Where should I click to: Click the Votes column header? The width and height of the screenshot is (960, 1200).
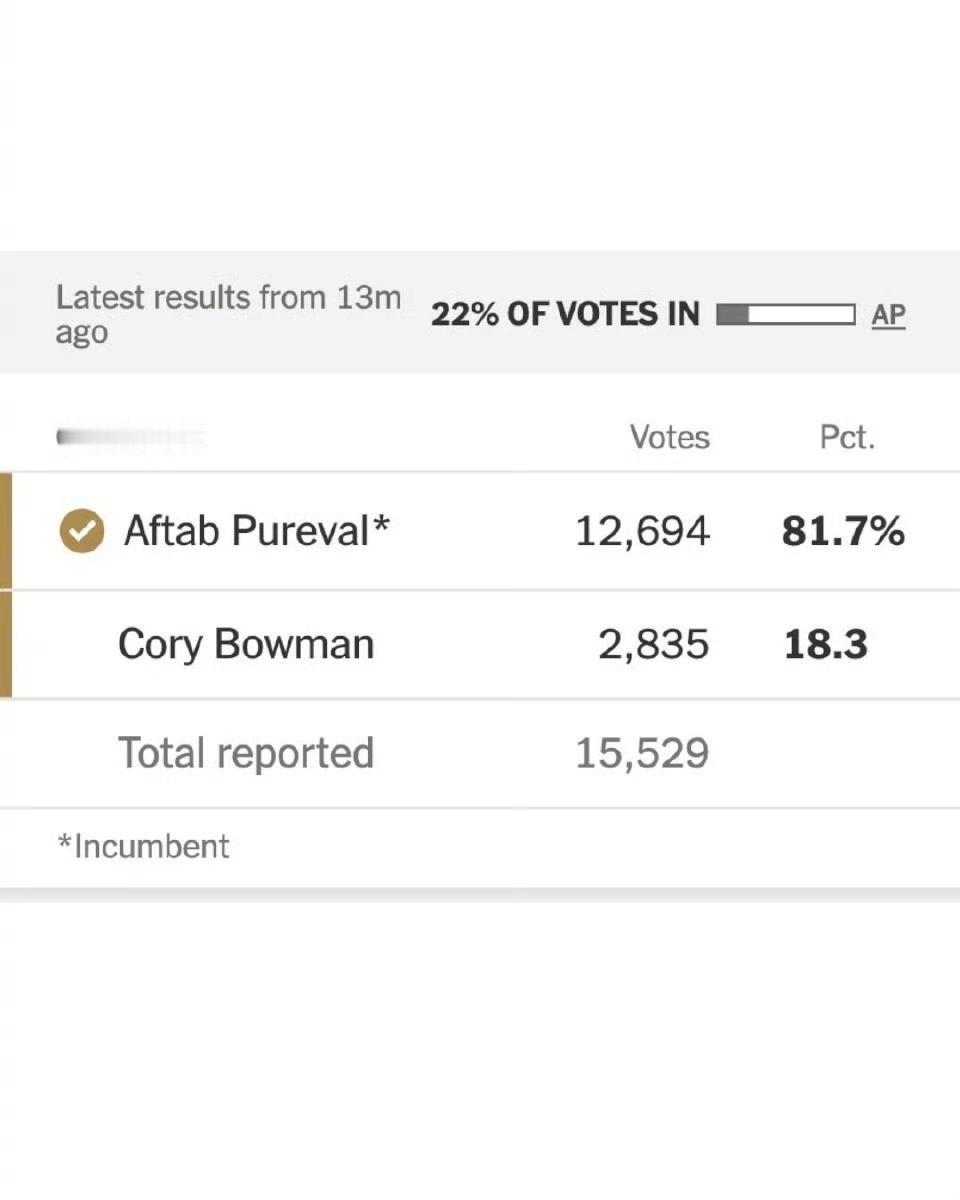(x=669, y=437)
